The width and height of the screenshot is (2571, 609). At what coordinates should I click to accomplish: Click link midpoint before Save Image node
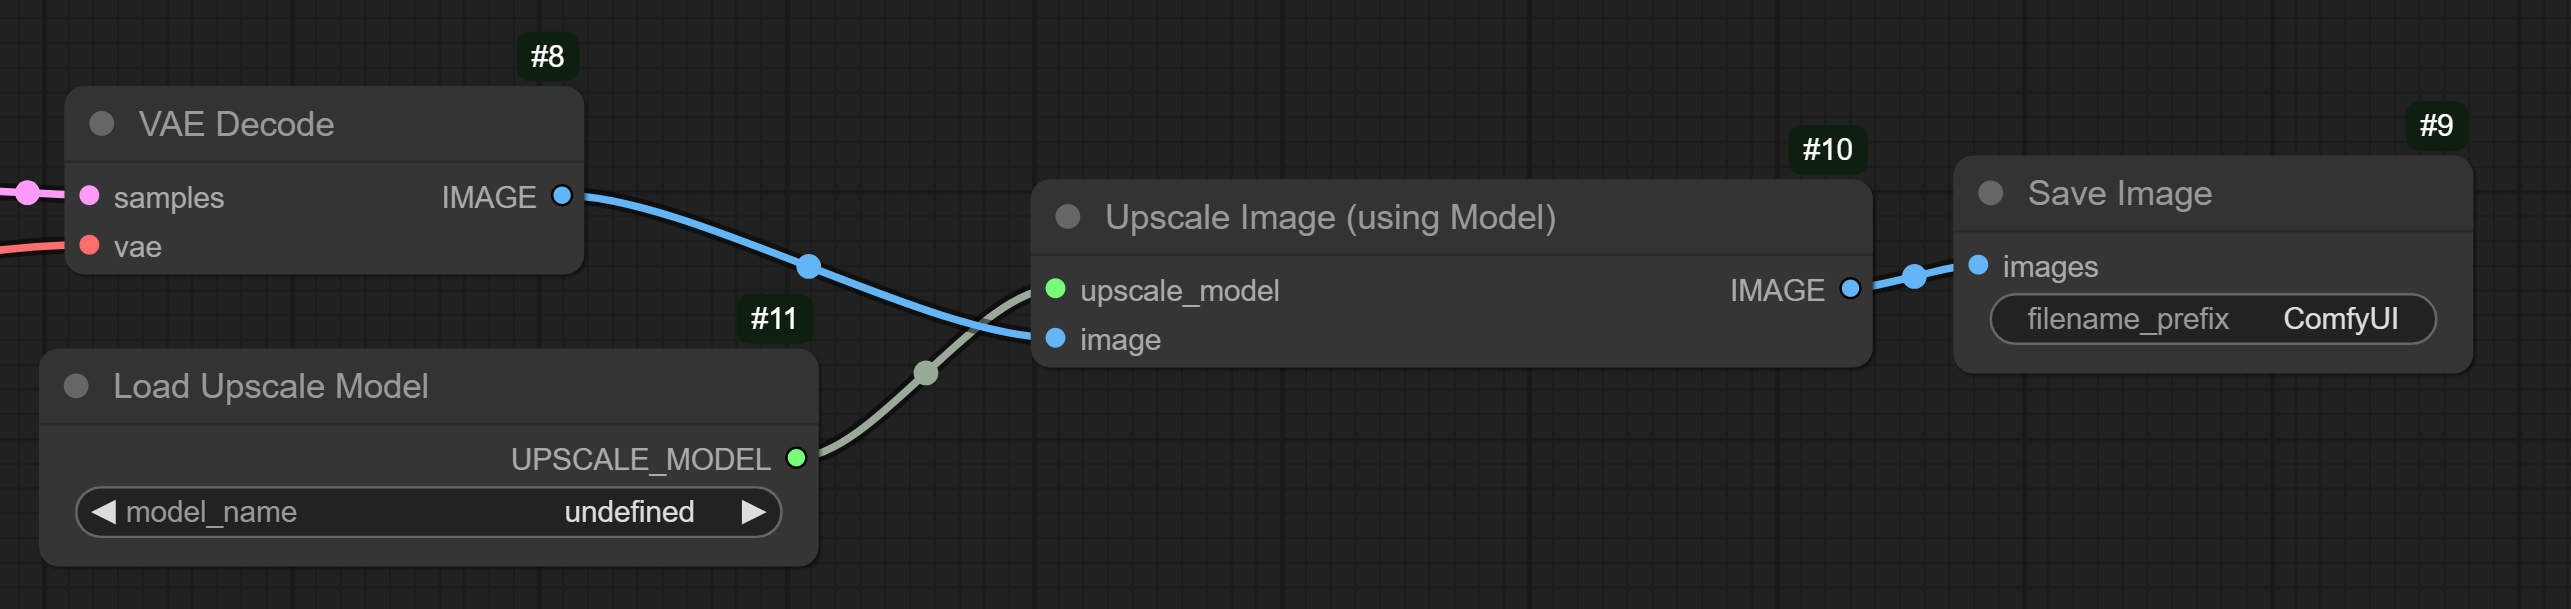click(x=1914, y=276)
